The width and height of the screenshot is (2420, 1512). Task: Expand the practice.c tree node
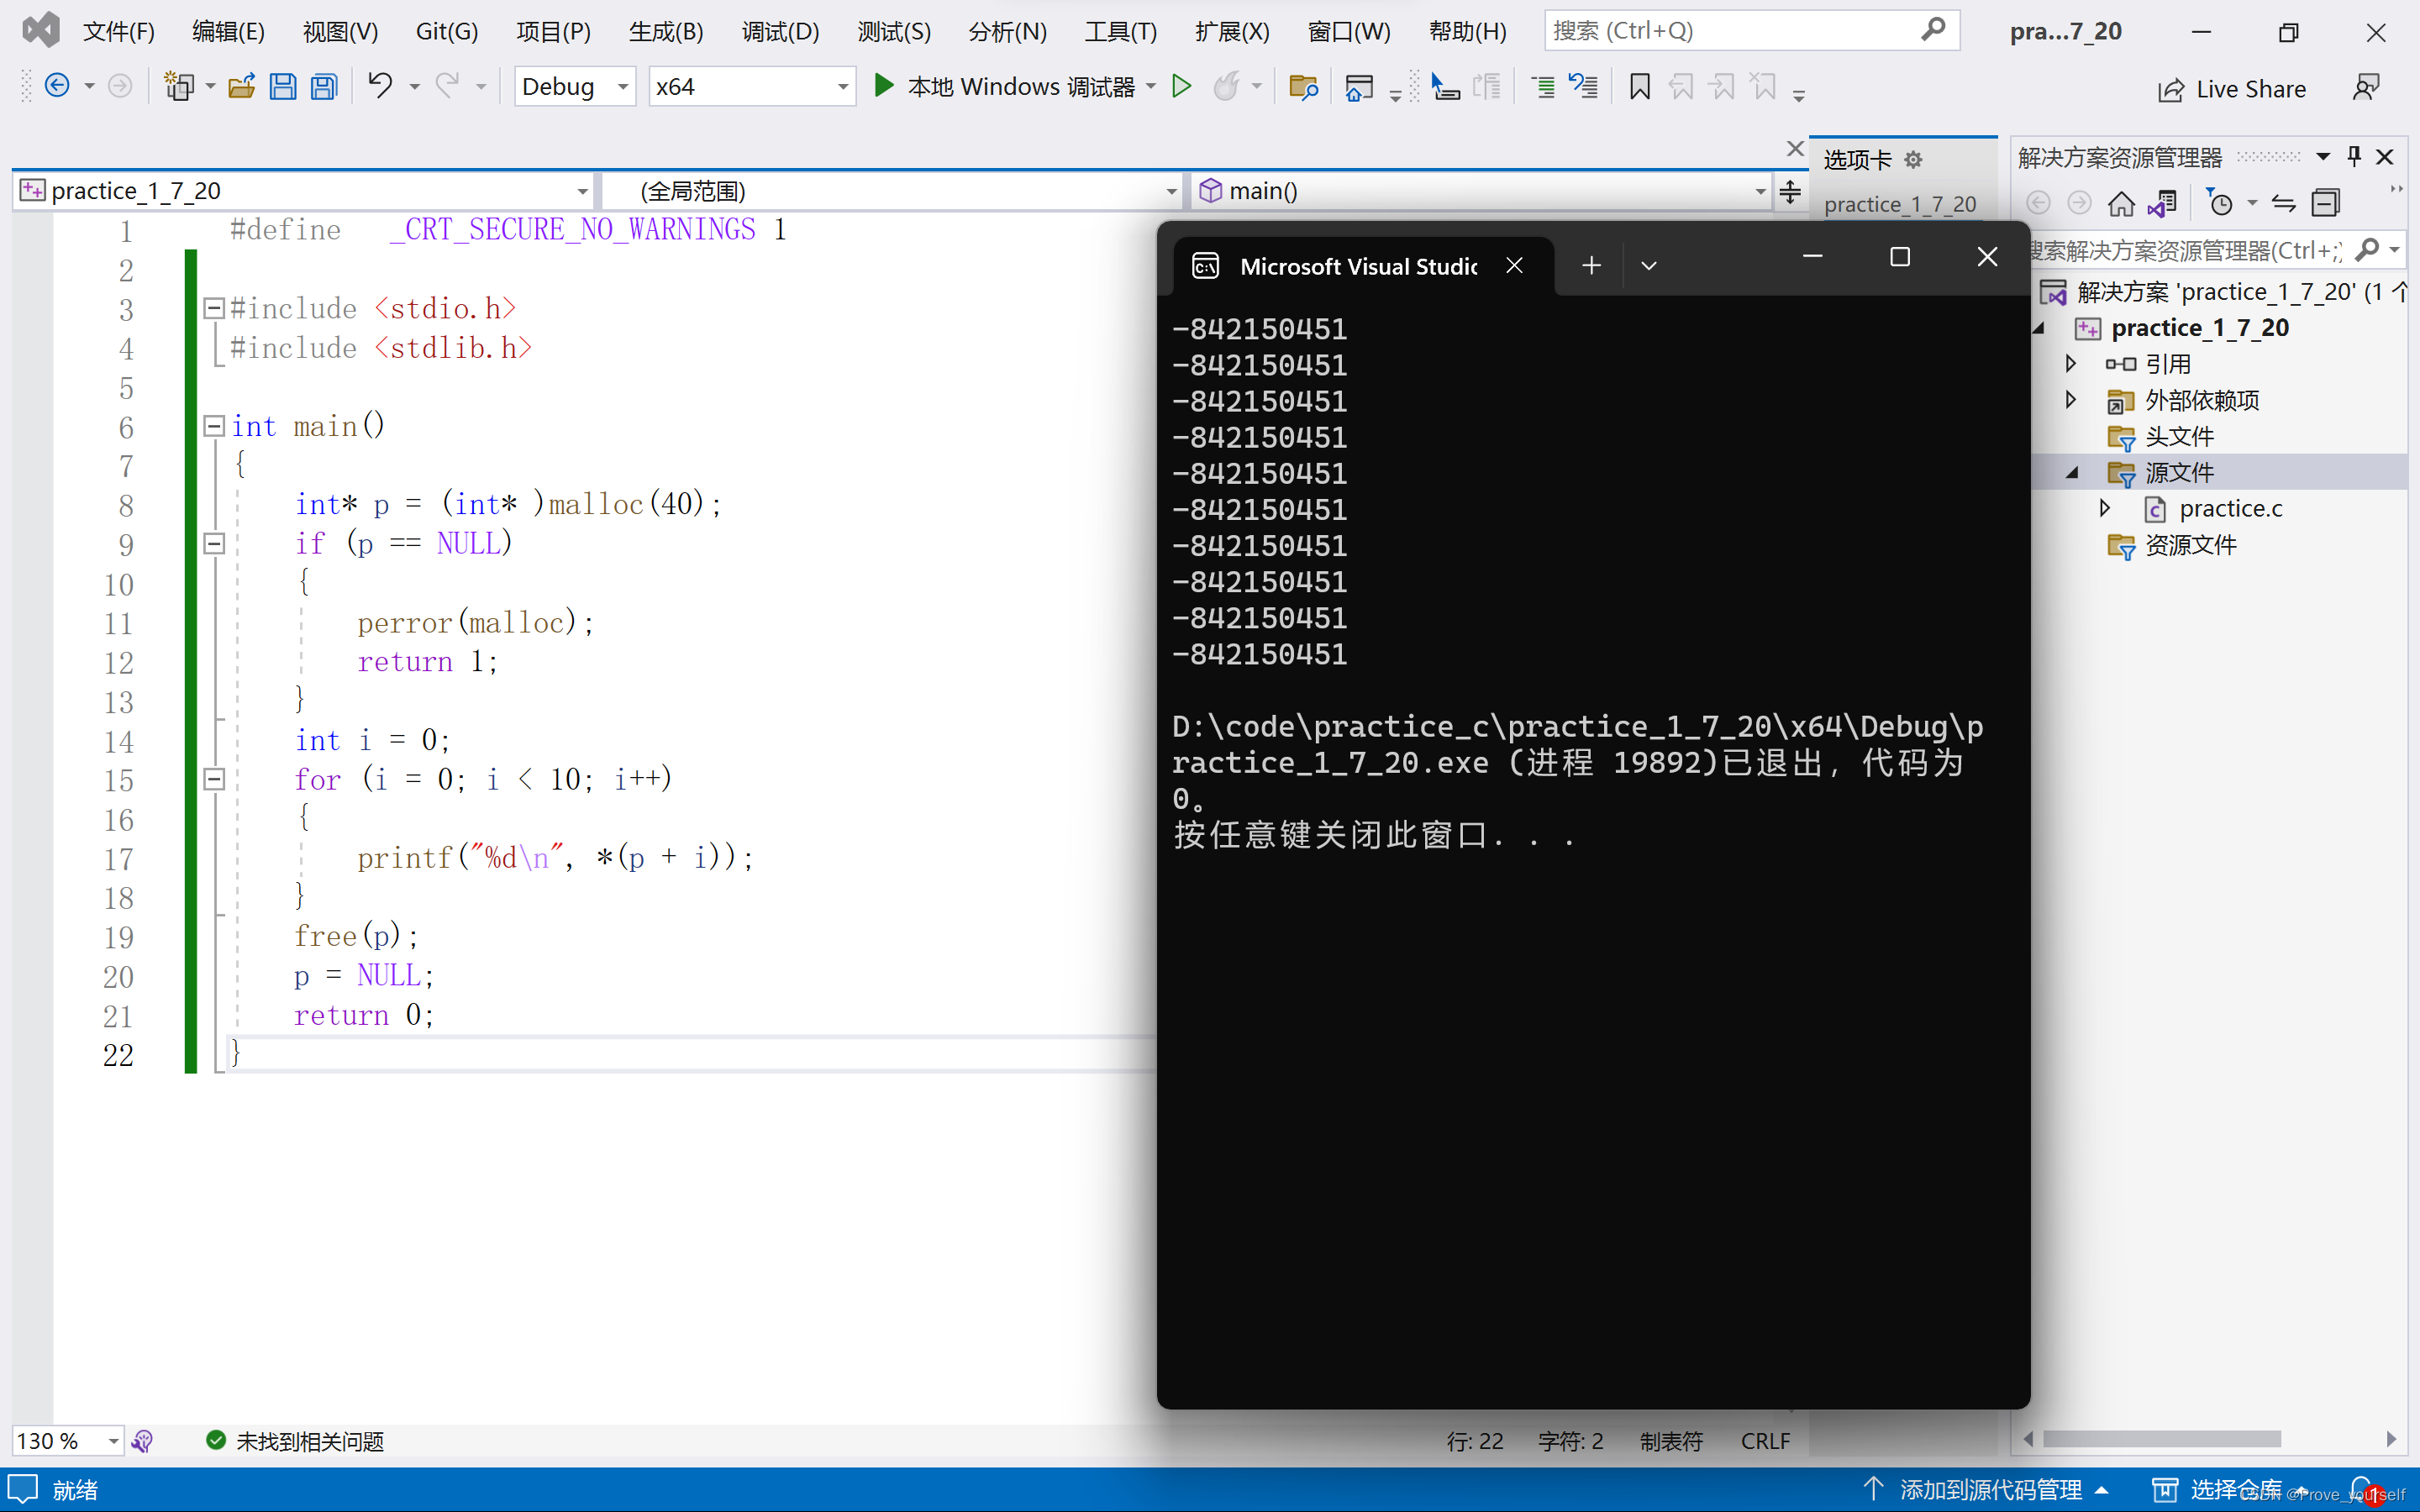click(x=2105, y=508)
